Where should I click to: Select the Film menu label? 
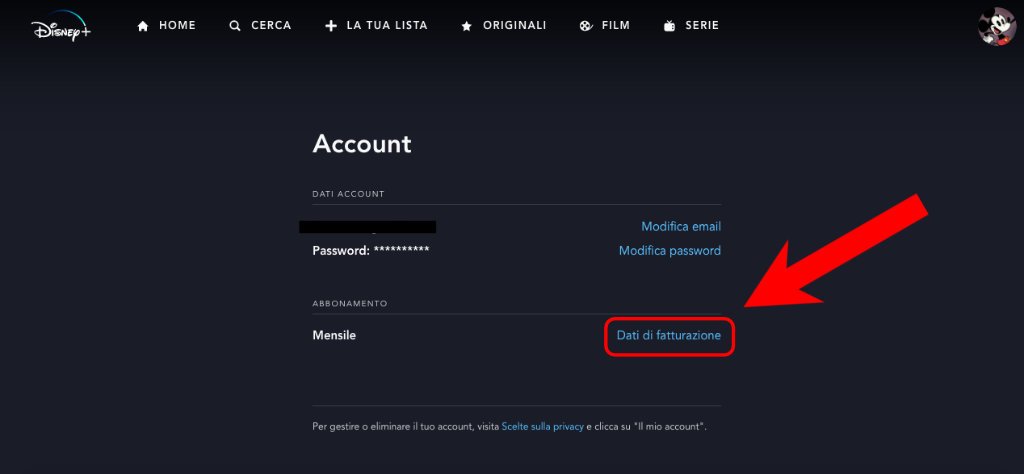click(x=616, y=26)
